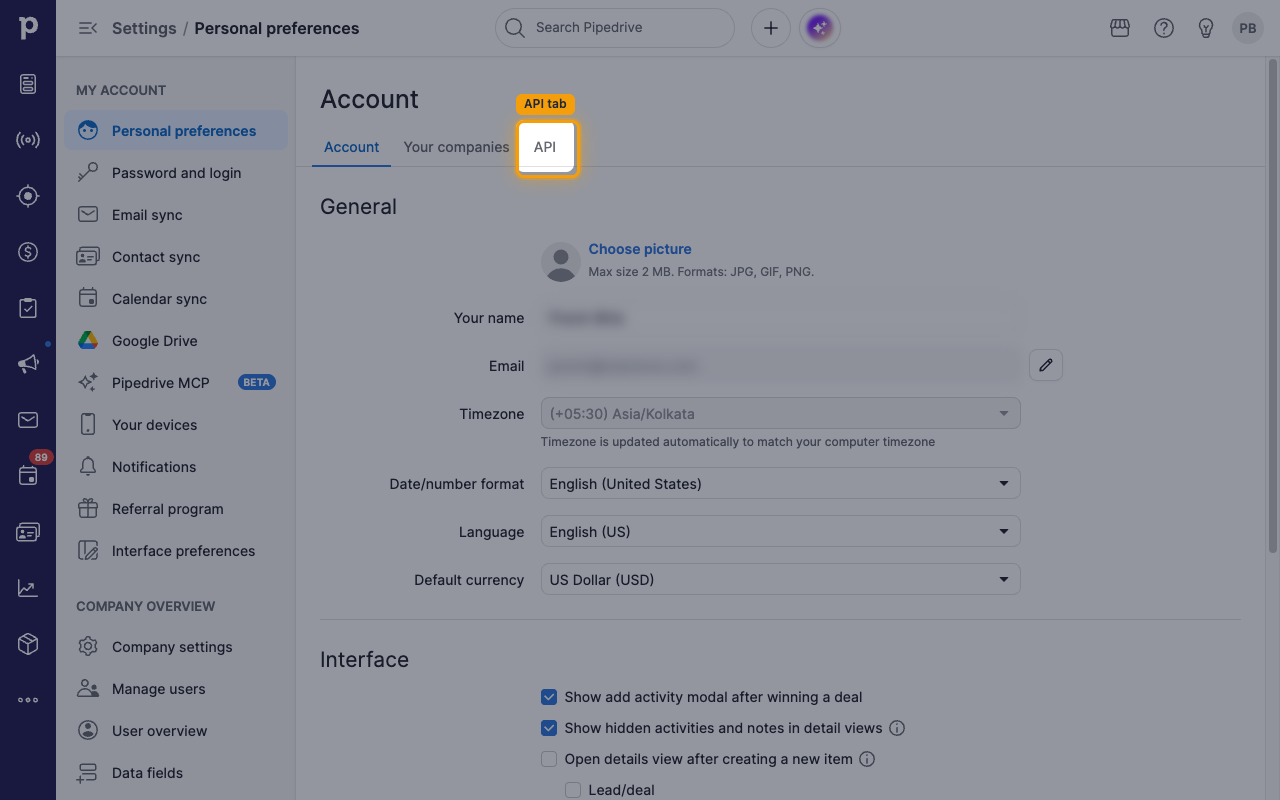Click the pencil edit email icon
Viewport: 1280px width, 800px height.
click(1046, 365)
